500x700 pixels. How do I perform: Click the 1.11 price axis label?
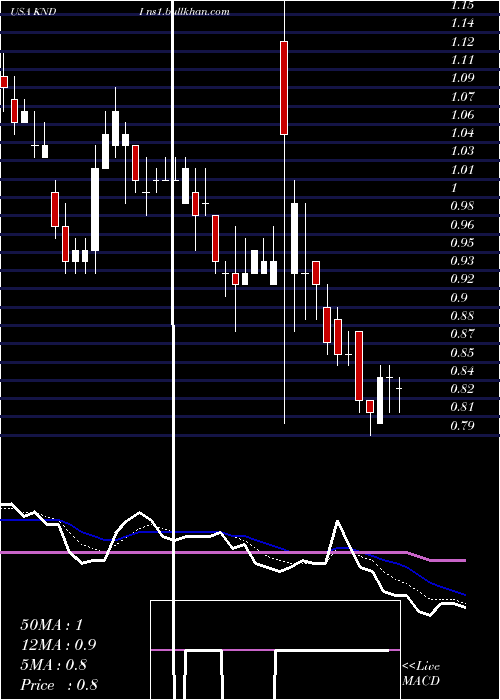pos(462,60)
